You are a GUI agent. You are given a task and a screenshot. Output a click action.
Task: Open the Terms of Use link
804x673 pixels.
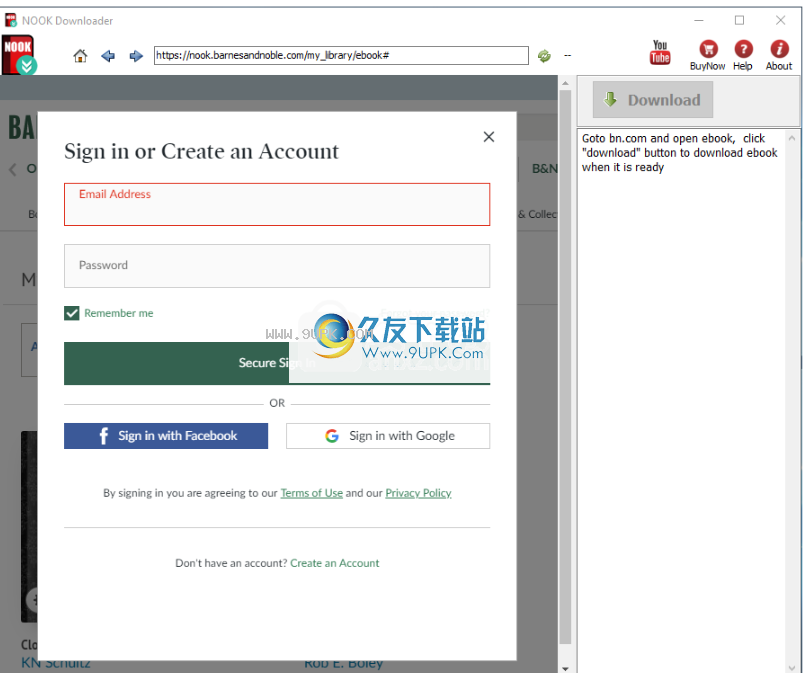[x=311, y=493]
